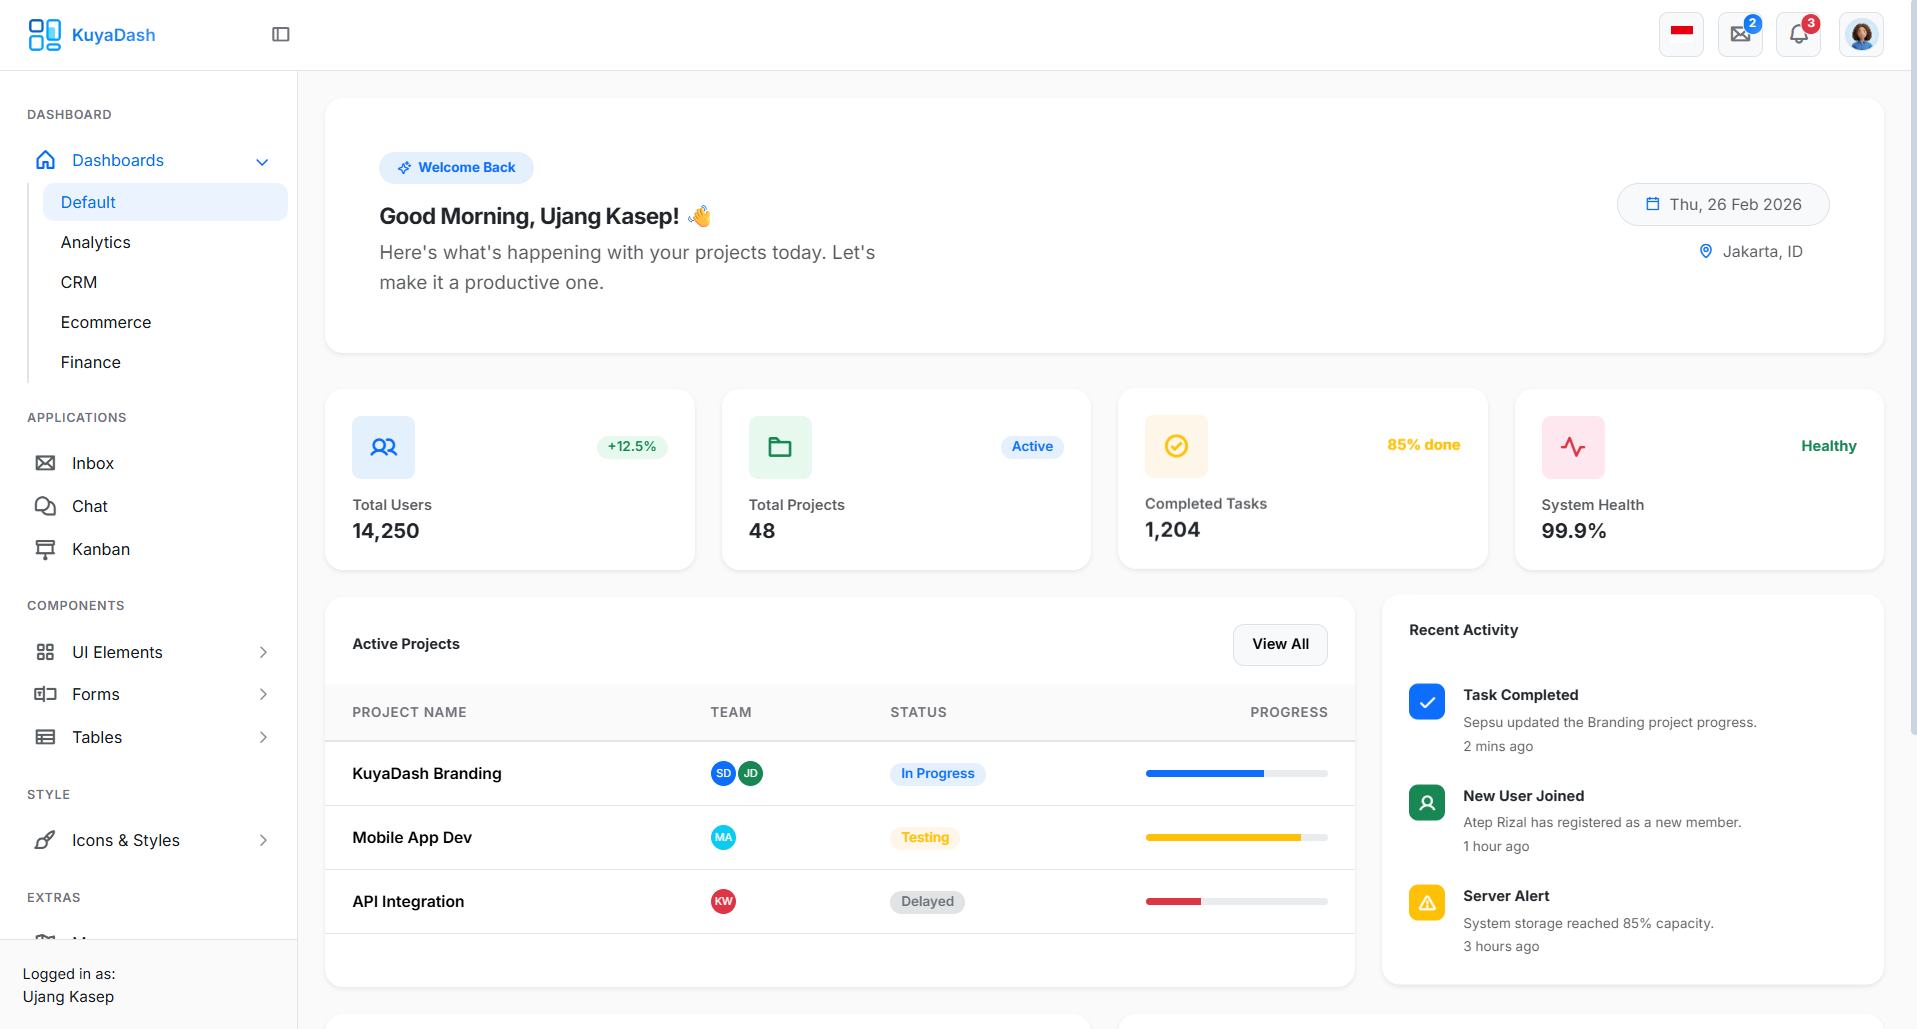Open the user profile avatar
Screen dimensions: 1917x1029
(1861, 35)
